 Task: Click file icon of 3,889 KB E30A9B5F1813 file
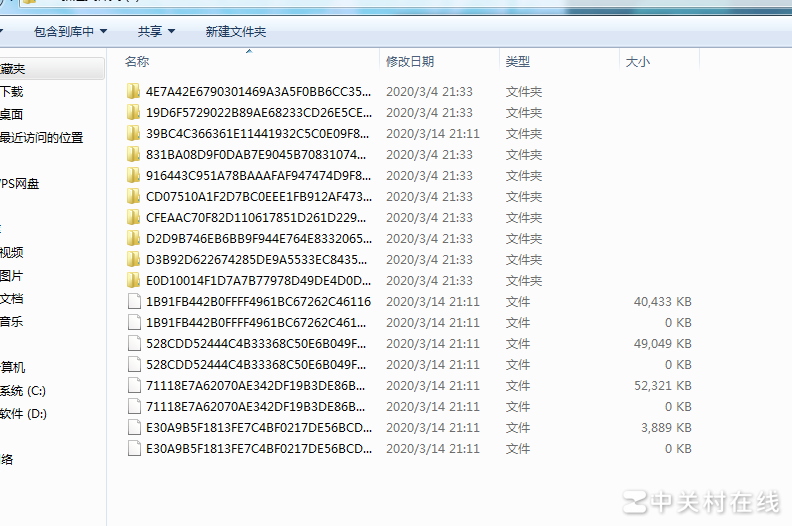click(134, 428)
